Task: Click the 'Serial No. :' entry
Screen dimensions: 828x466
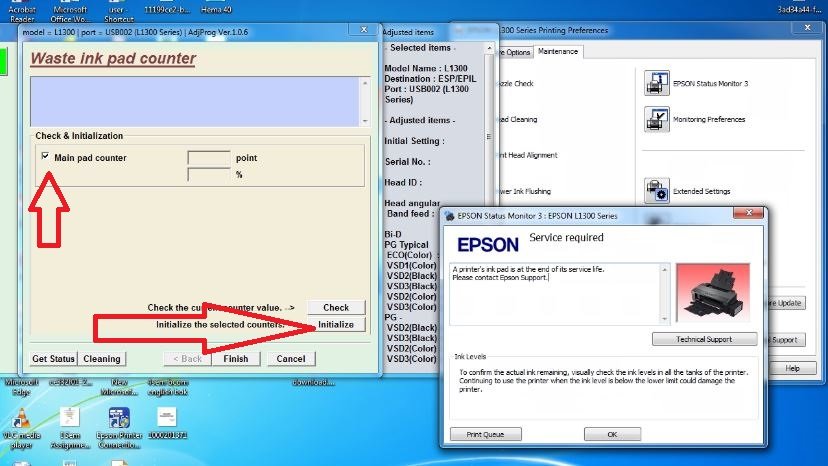Action: pyautogui.click(x=407, y=162)
